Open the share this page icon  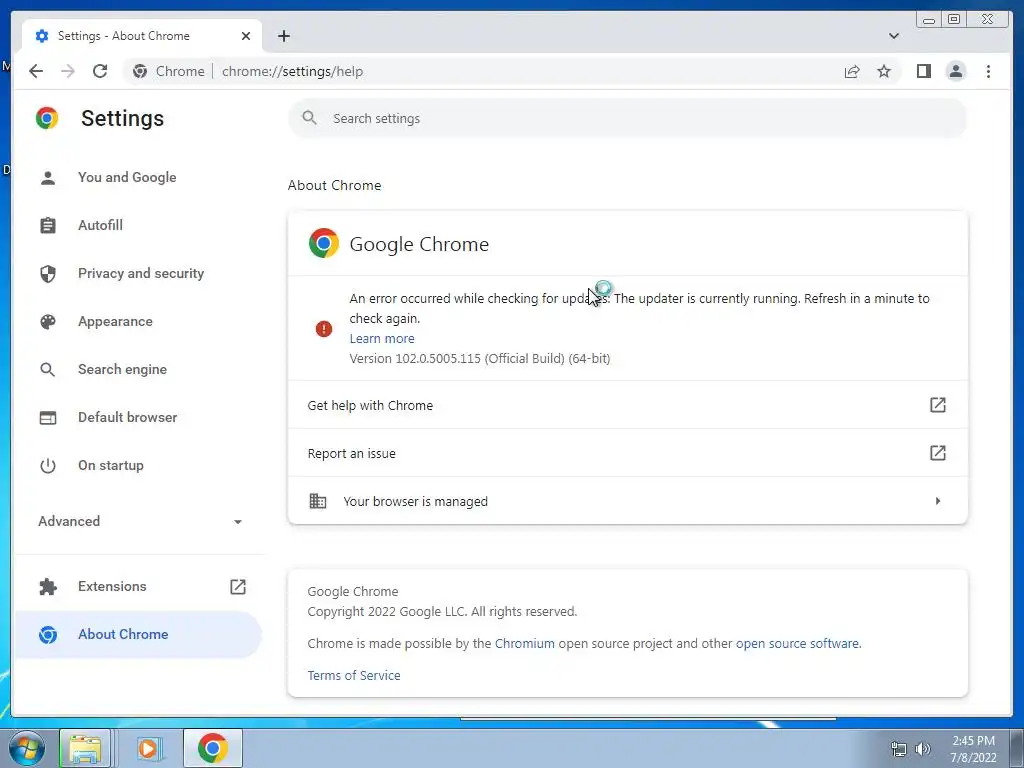[x=852, y=71]
